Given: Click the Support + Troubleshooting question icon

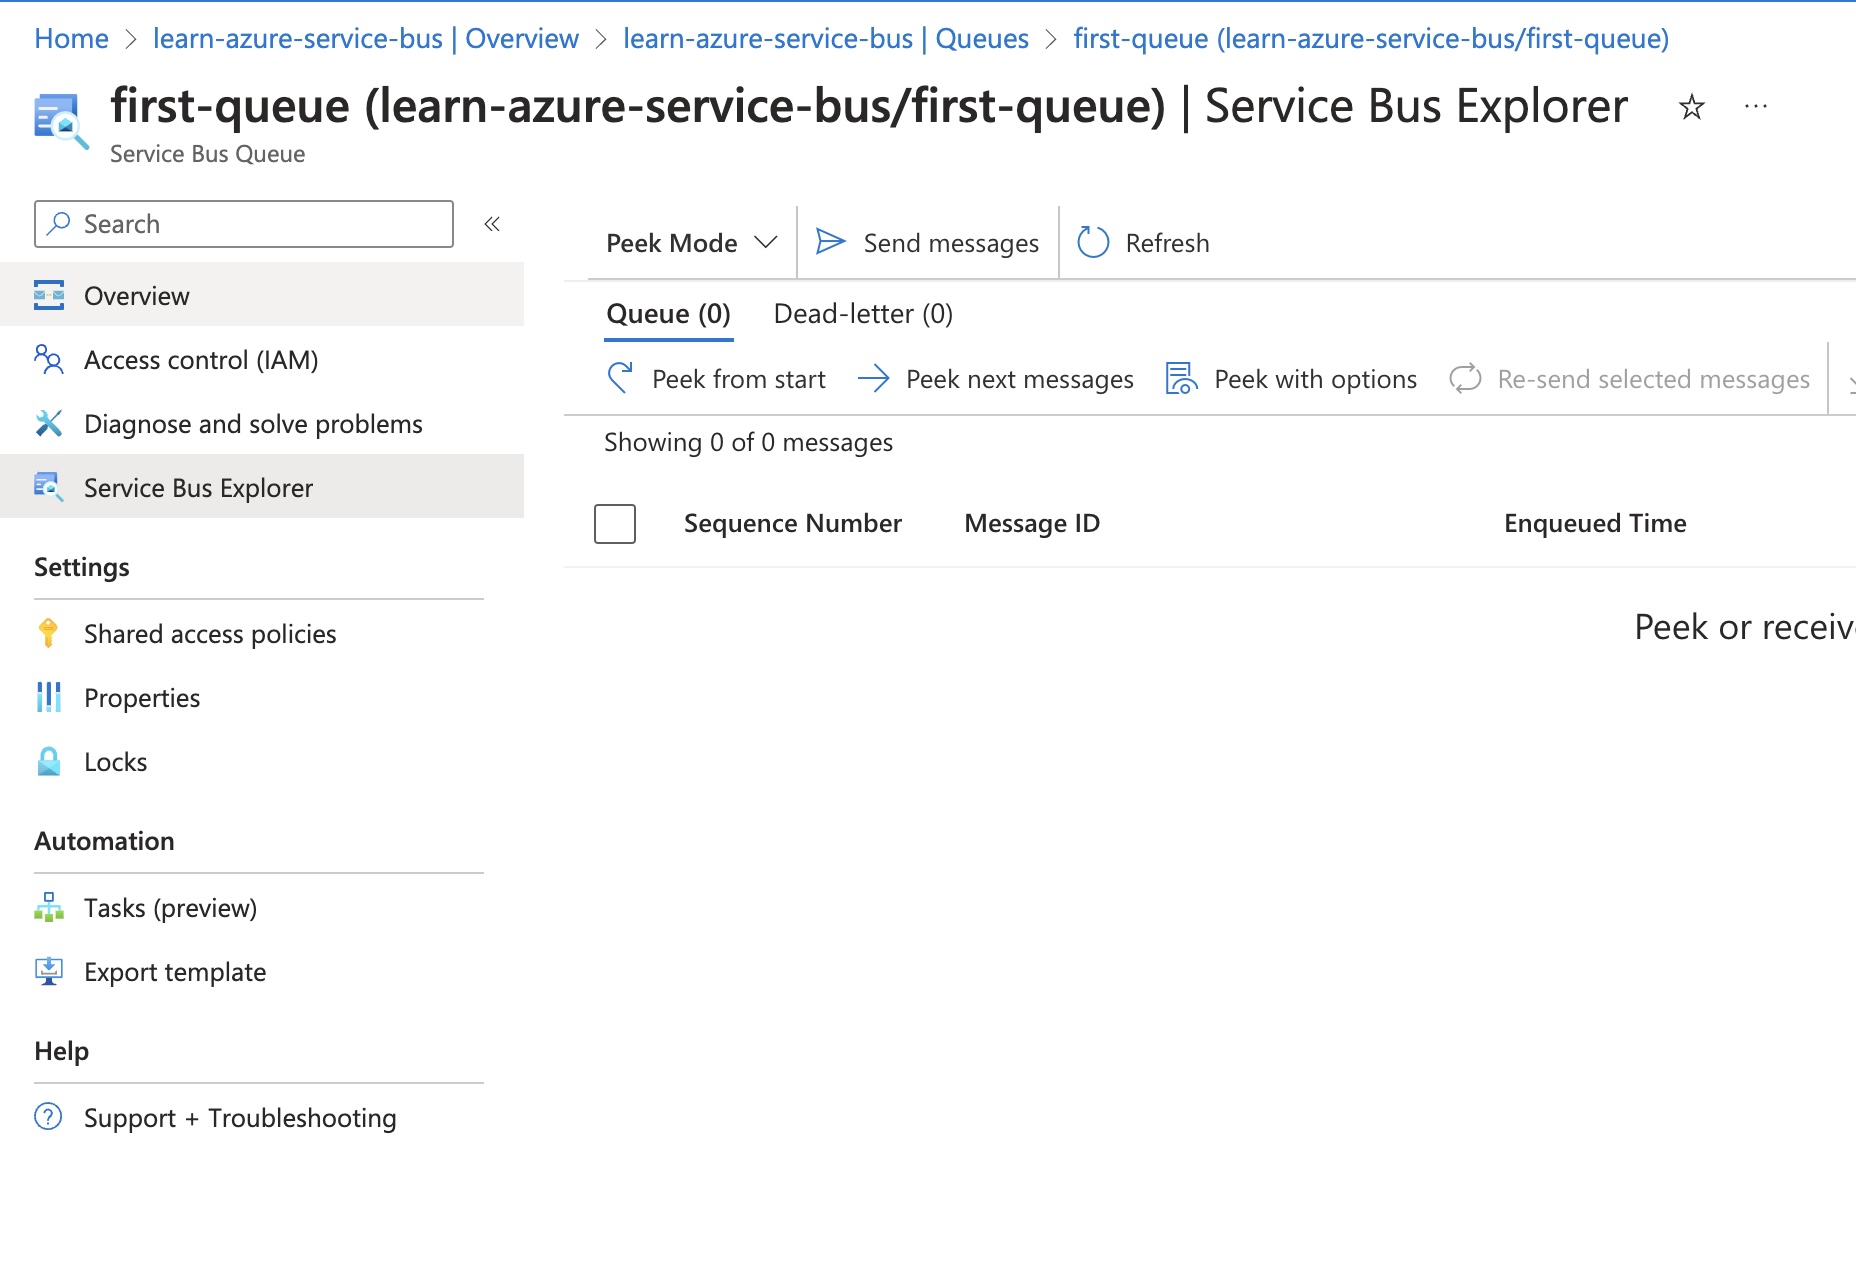Looking at the screenshot, I should coord(48,1116).
